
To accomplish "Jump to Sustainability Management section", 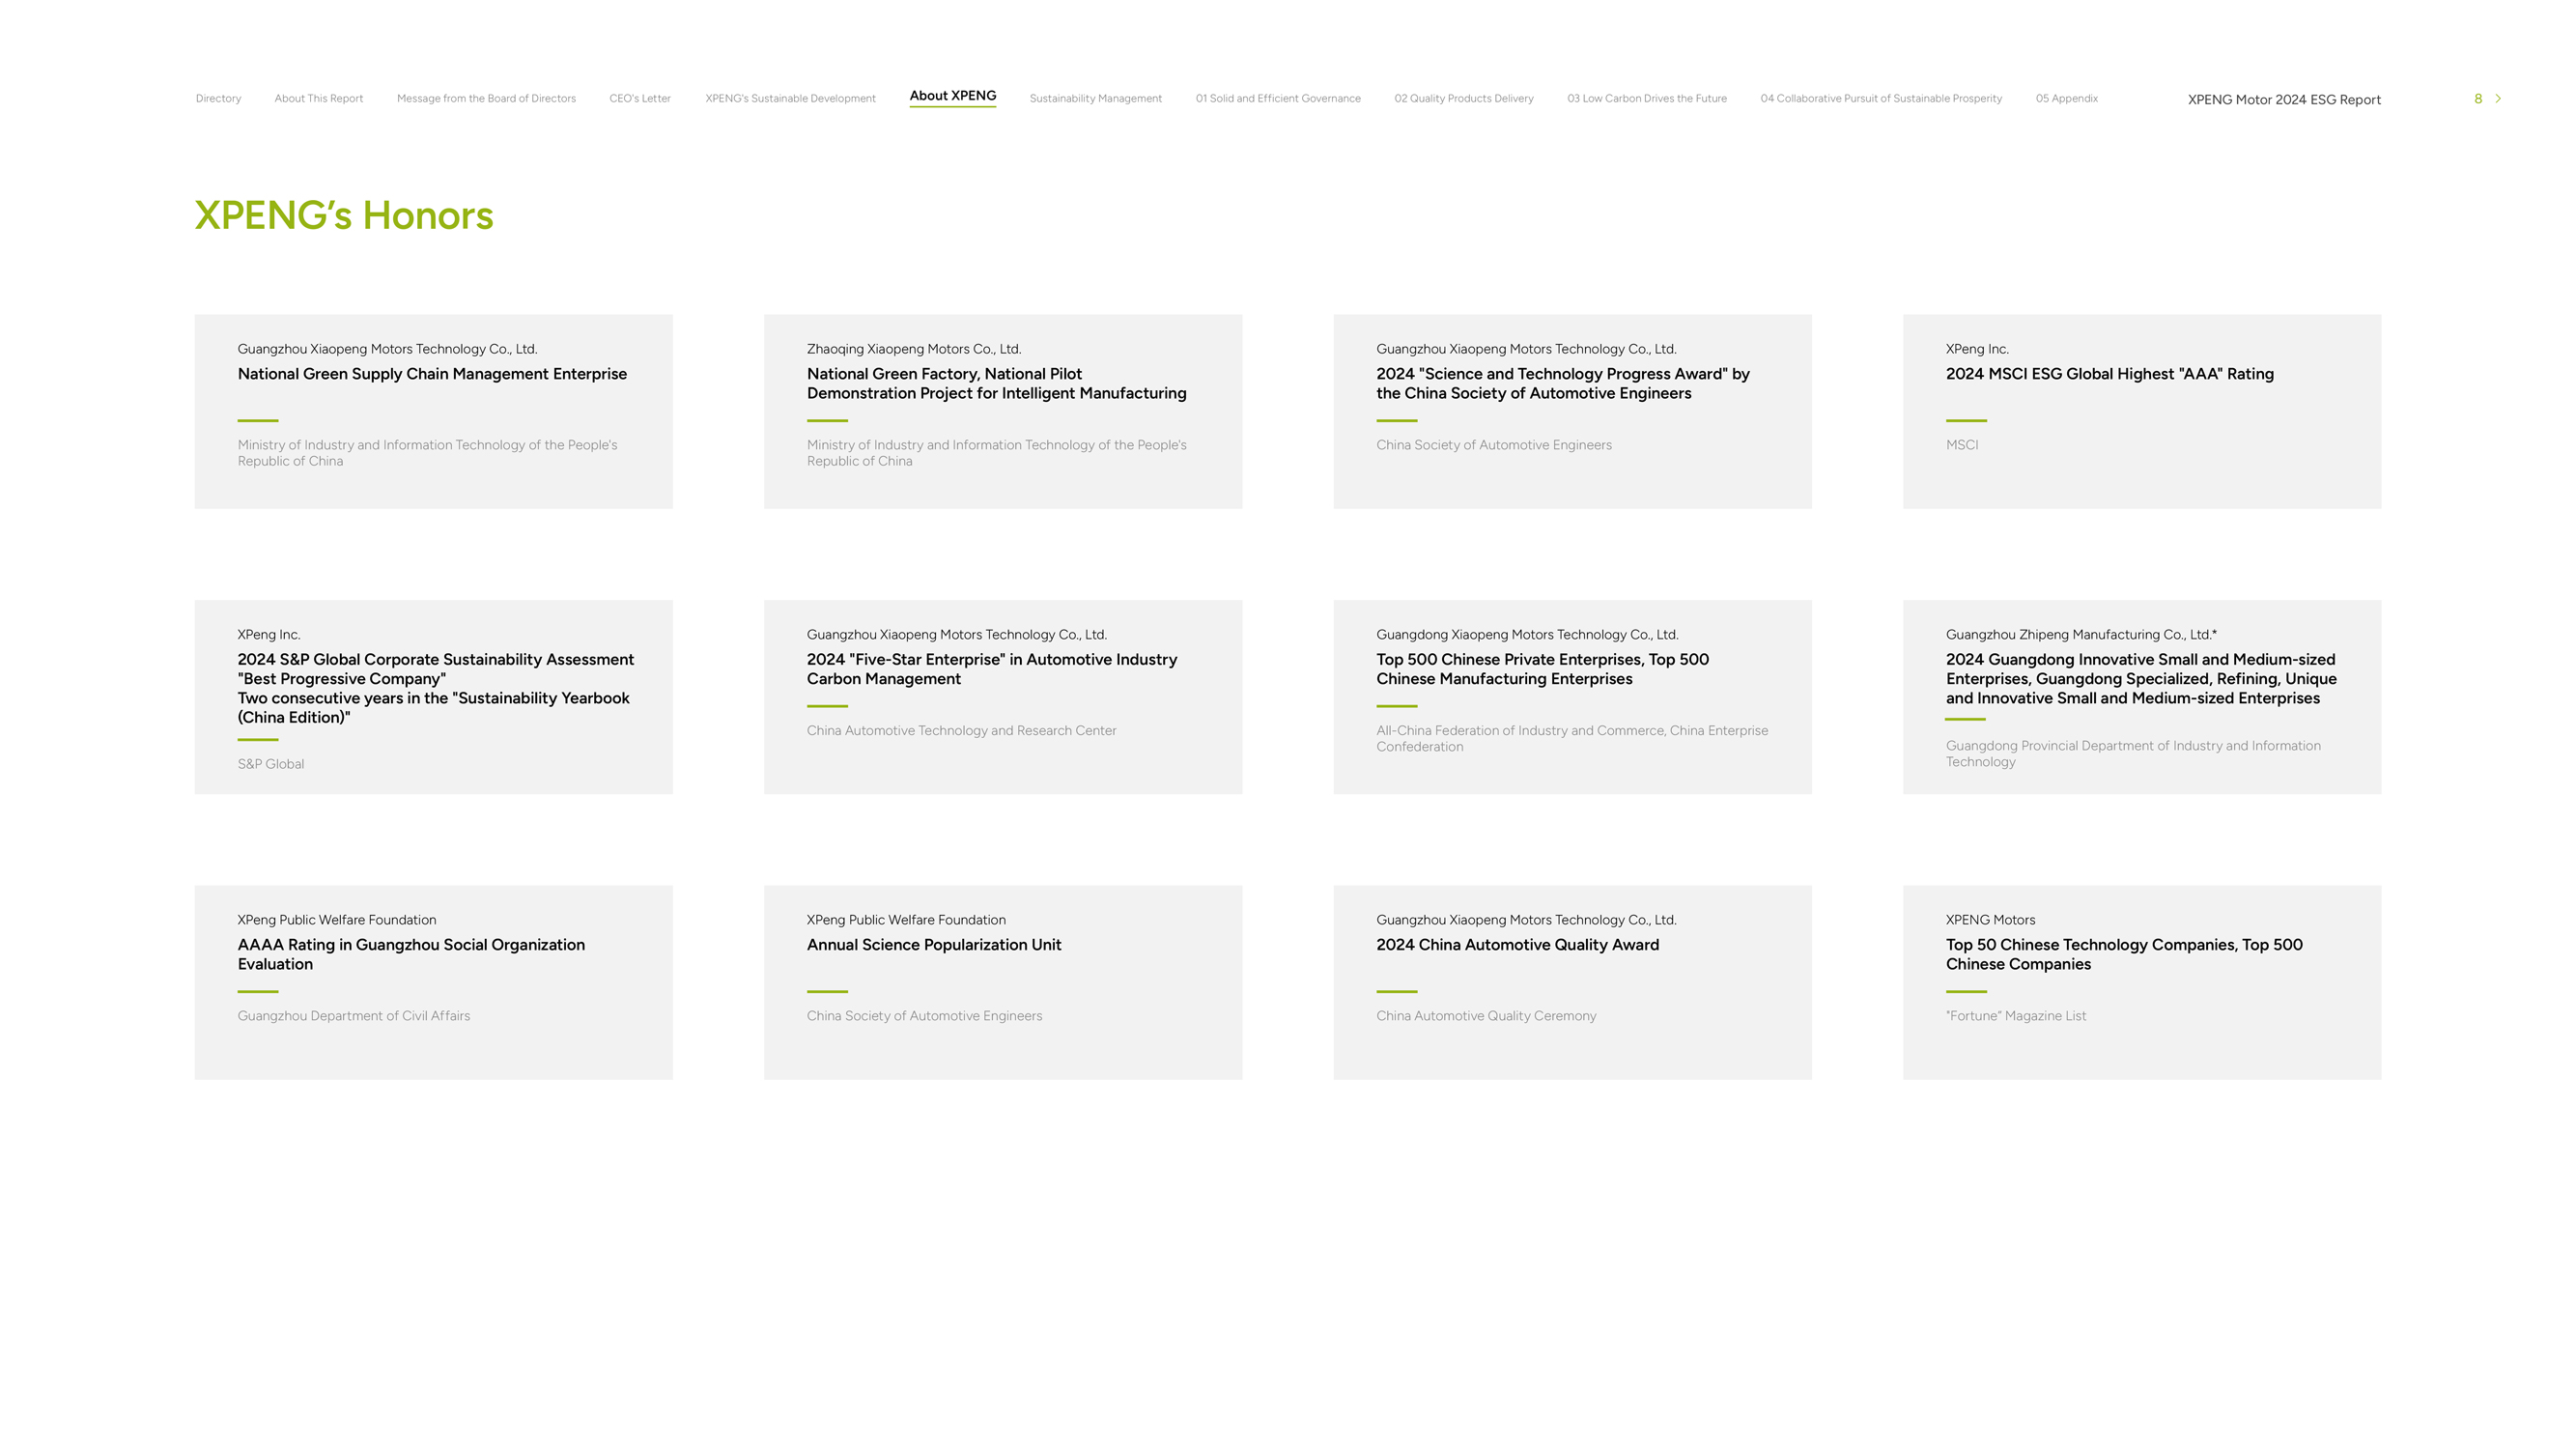I will click(x=1095, y=98).
